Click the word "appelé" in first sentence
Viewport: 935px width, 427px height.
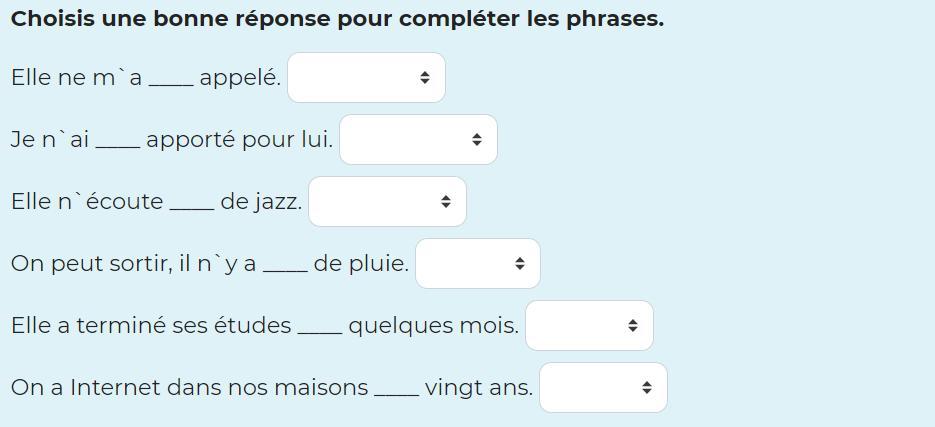point(240,78)
